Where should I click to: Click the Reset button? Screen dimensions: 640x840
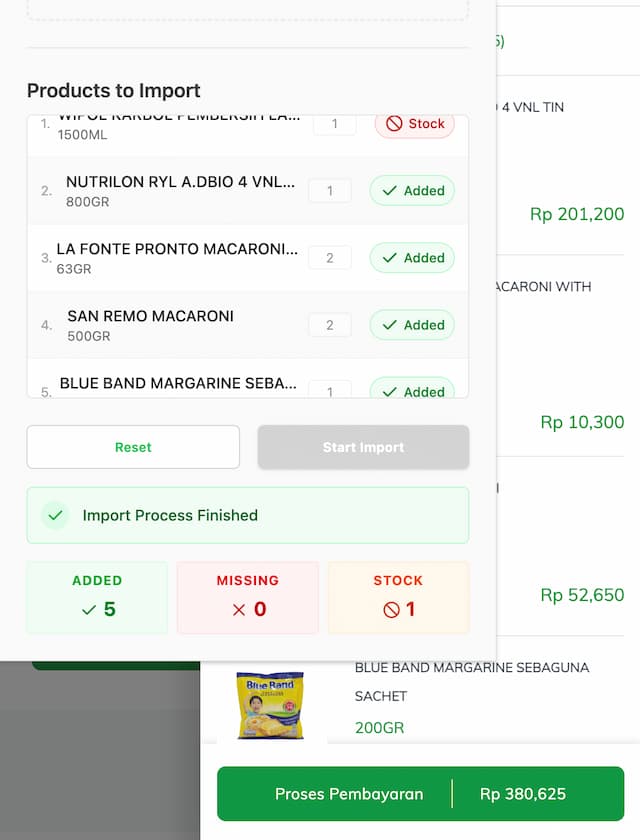(x=132, y=447)
